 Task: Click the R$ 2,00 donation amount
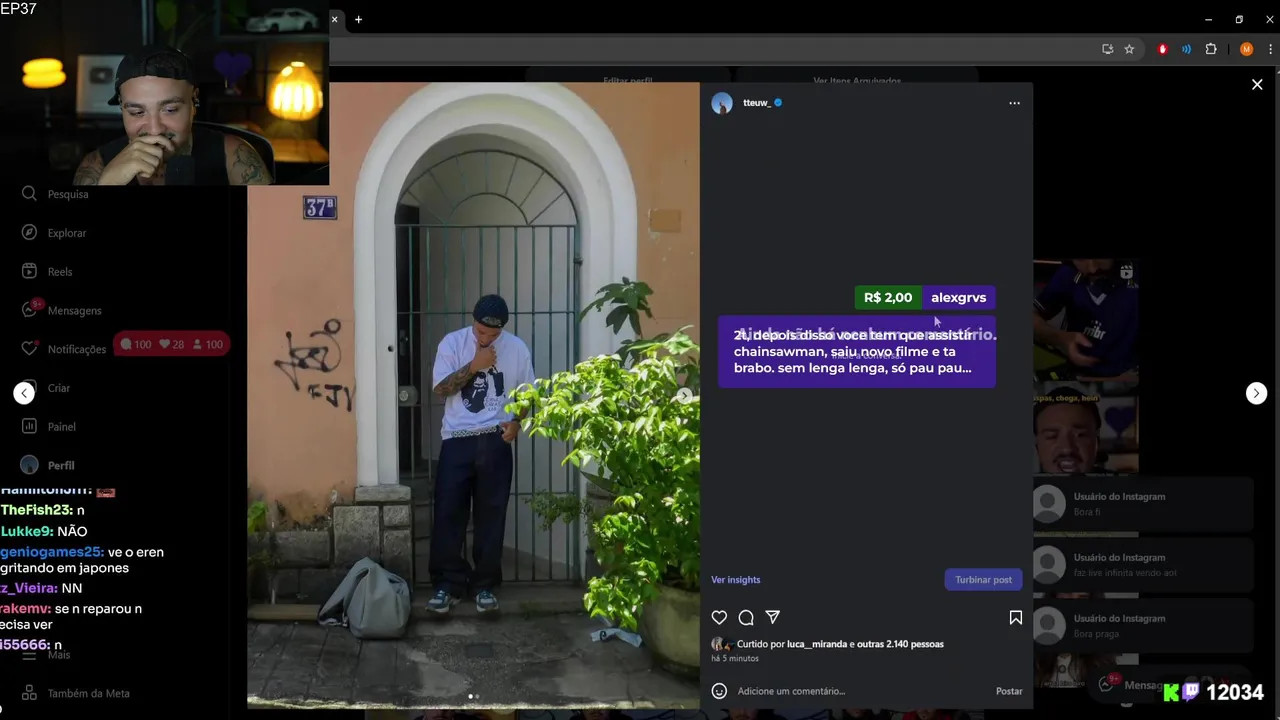[888, 298]
